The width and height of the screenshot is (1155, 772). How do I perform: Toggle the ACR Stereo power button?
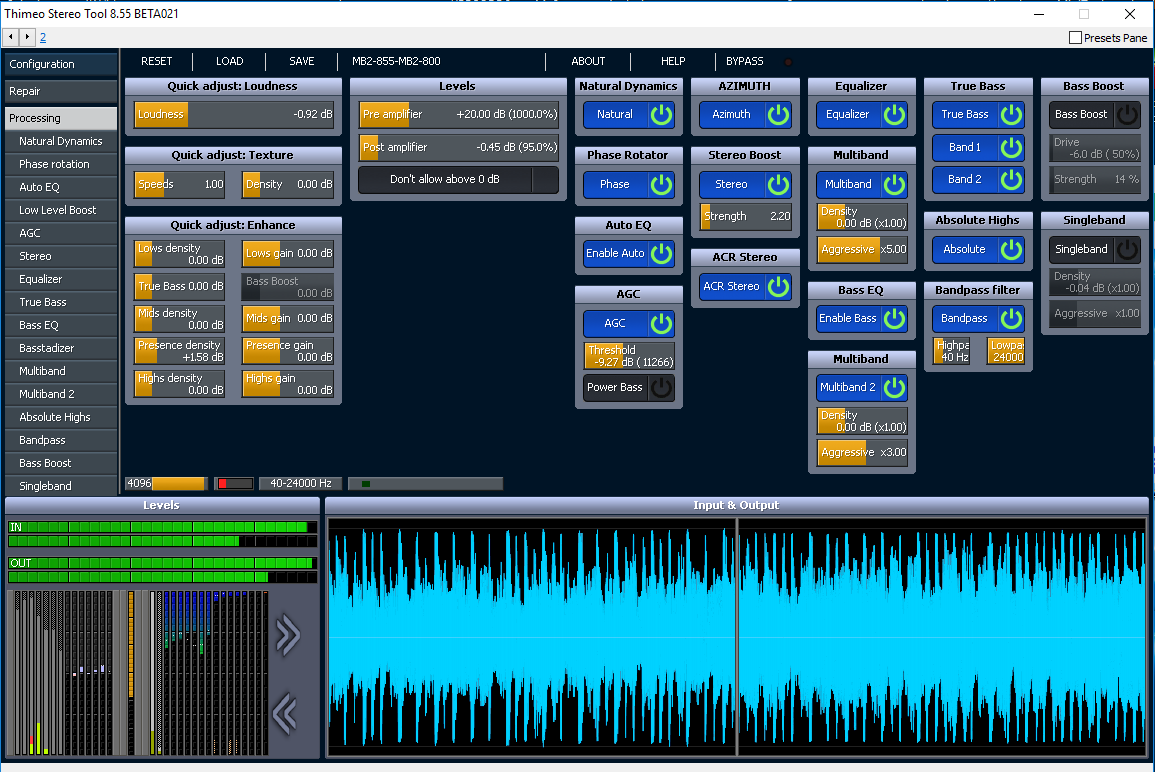point(778,287)
